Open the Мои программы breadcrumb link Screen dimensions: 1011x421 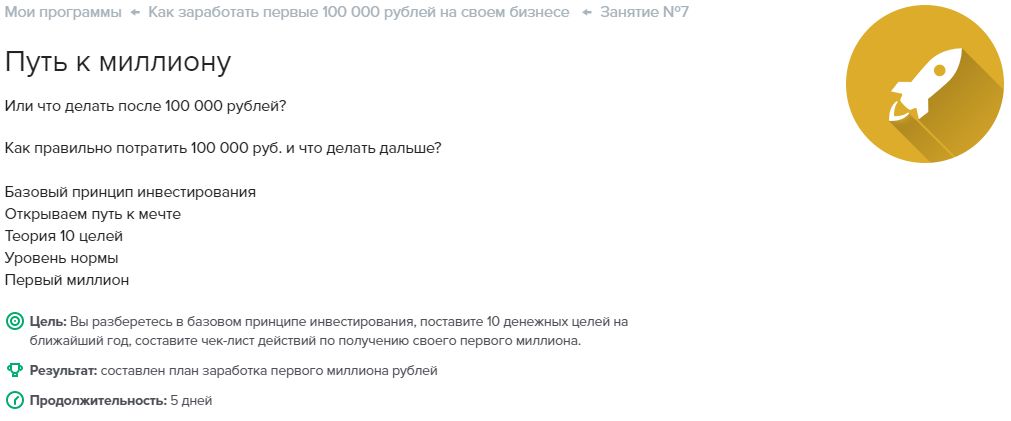[x=63, y=12]
